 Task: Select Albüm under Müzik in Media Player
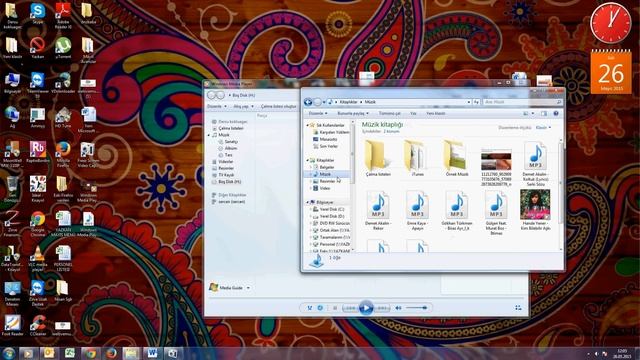click(228, 149)
